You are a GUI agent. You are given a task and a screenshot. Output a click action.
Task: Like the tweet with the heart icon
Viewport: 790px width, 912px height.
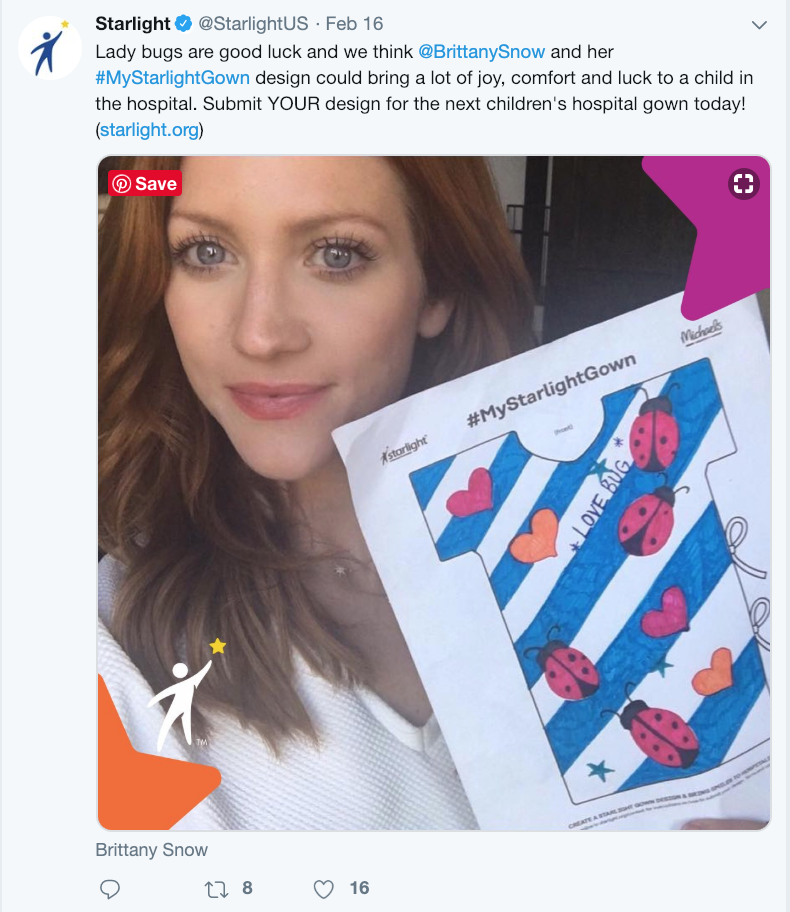point(323,889)
